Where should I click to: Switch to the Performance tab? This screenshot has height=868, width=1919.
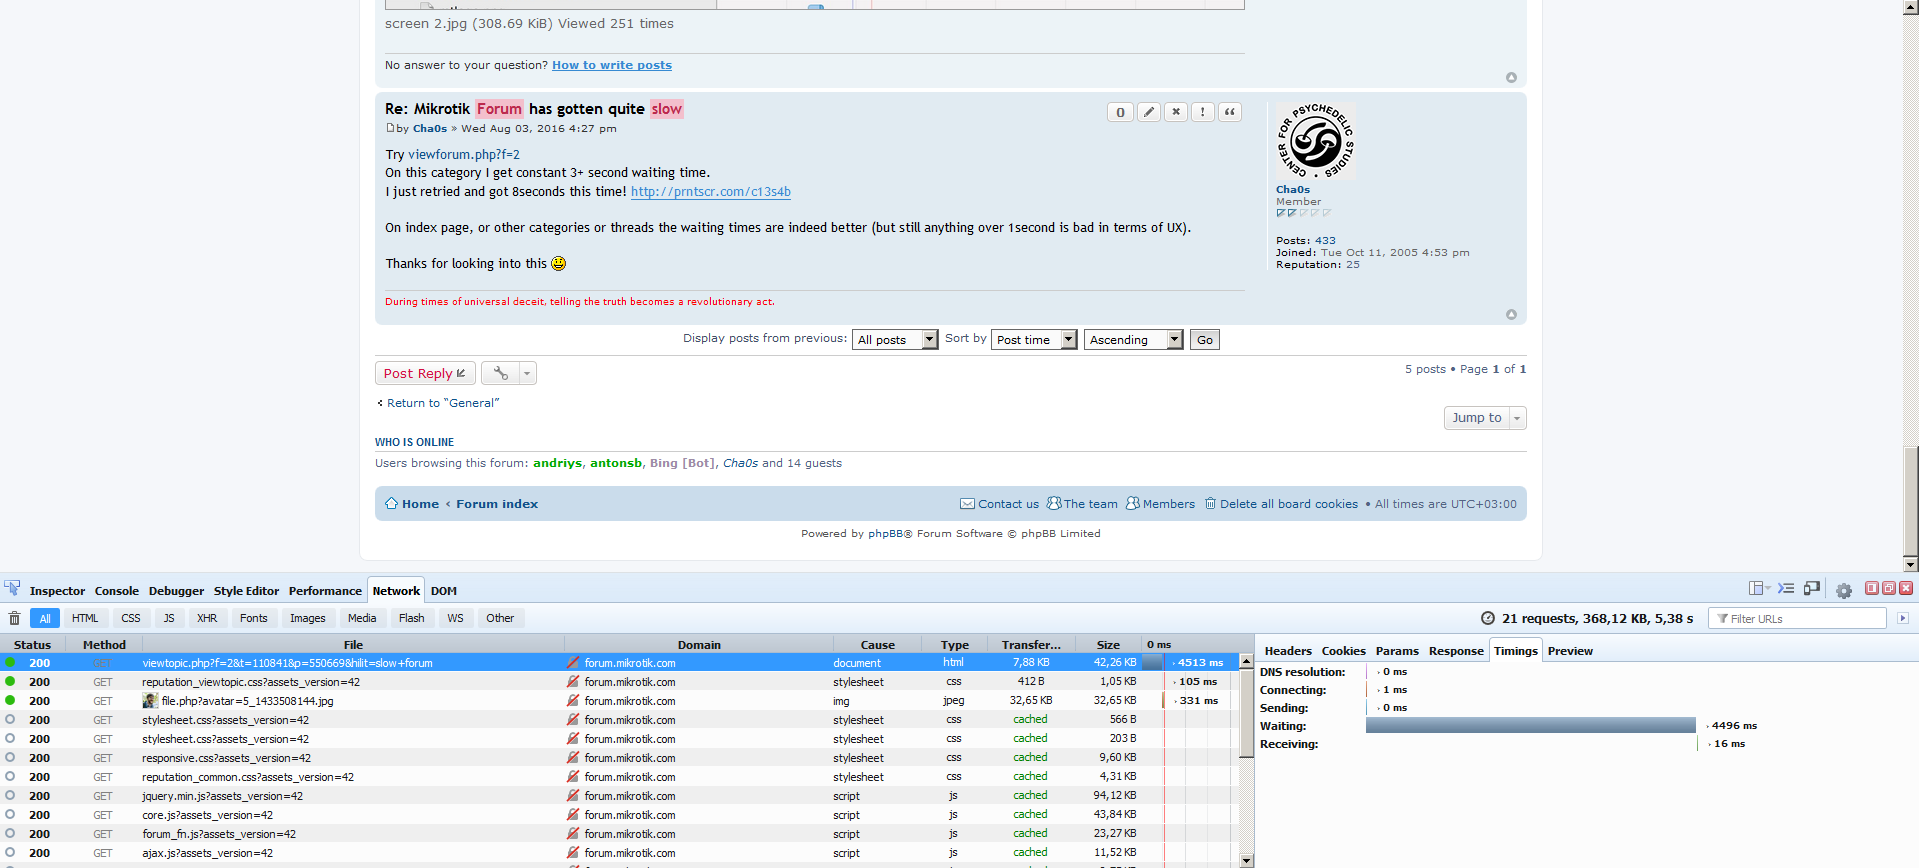point(325,591)
